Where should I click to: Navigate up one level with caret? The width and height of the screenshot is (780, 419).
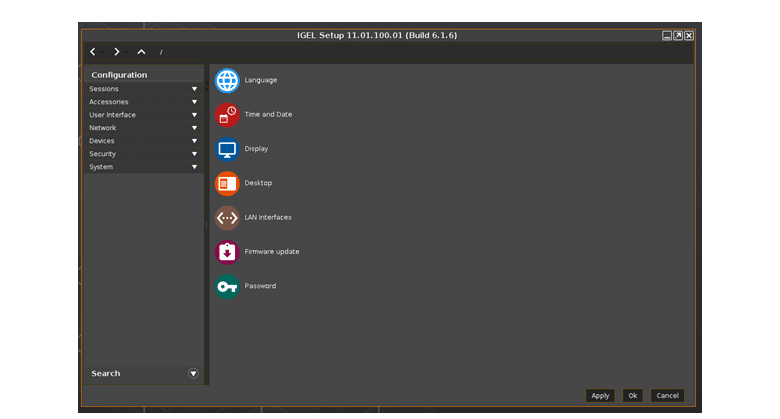(141, 52)
